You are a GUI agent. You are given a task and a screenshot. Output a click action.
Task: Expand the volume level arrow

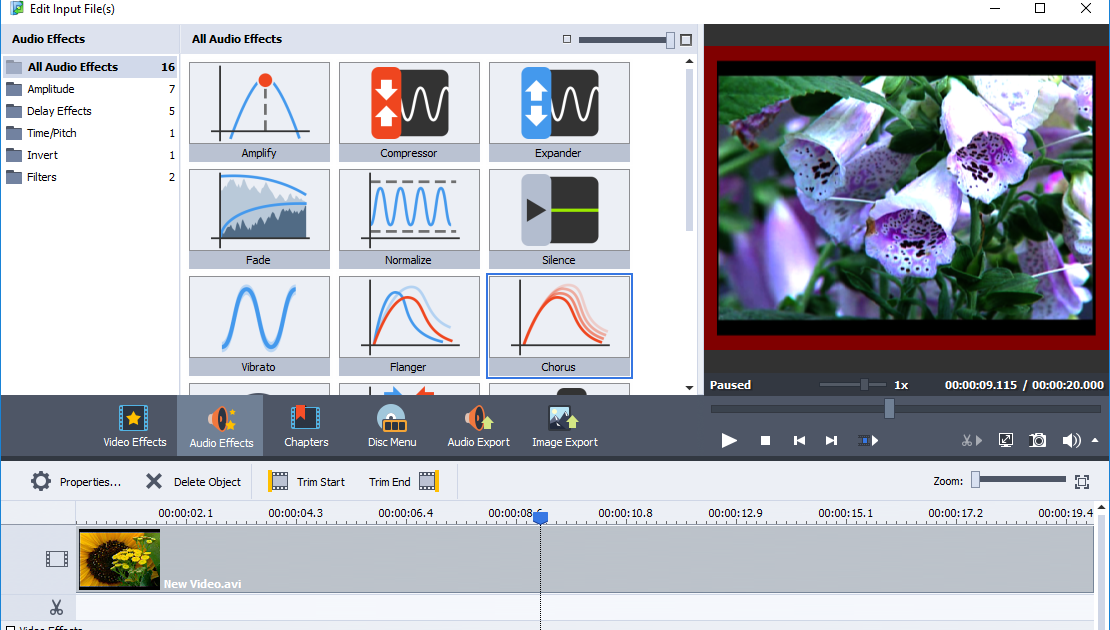(x=1095, y=440)
